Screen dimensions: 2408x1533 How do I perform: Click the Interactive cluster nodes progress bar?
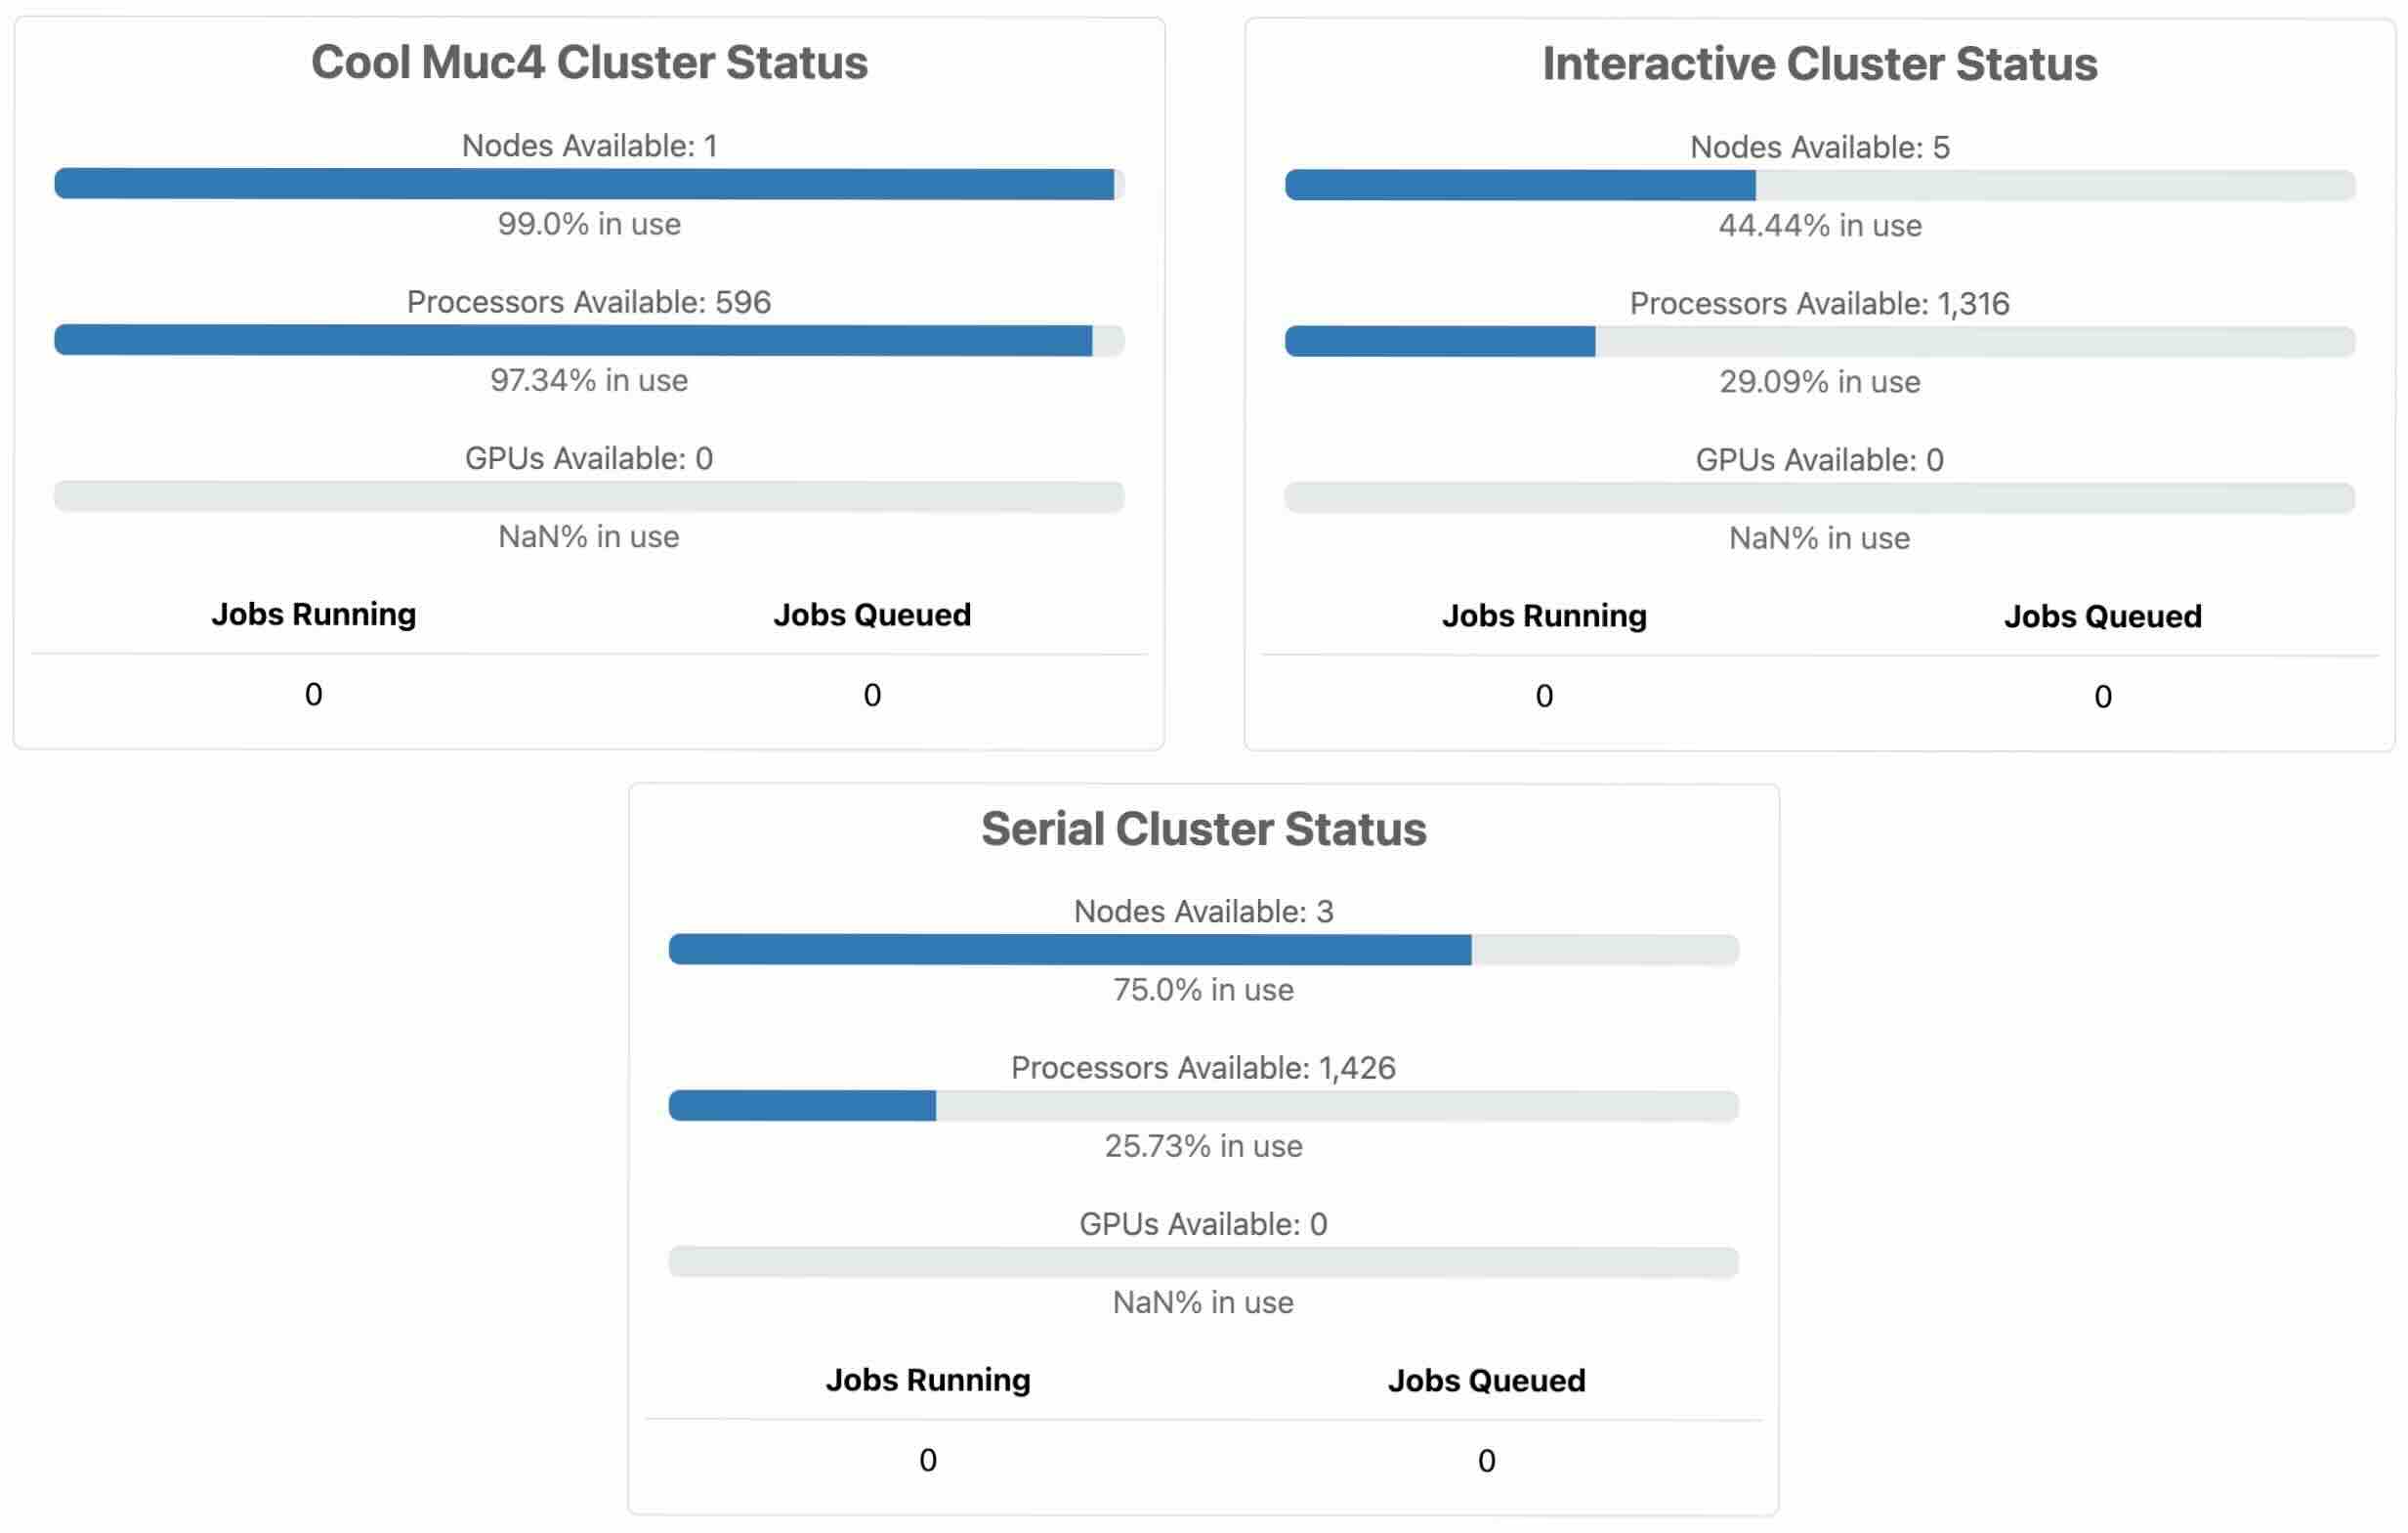1819,185
